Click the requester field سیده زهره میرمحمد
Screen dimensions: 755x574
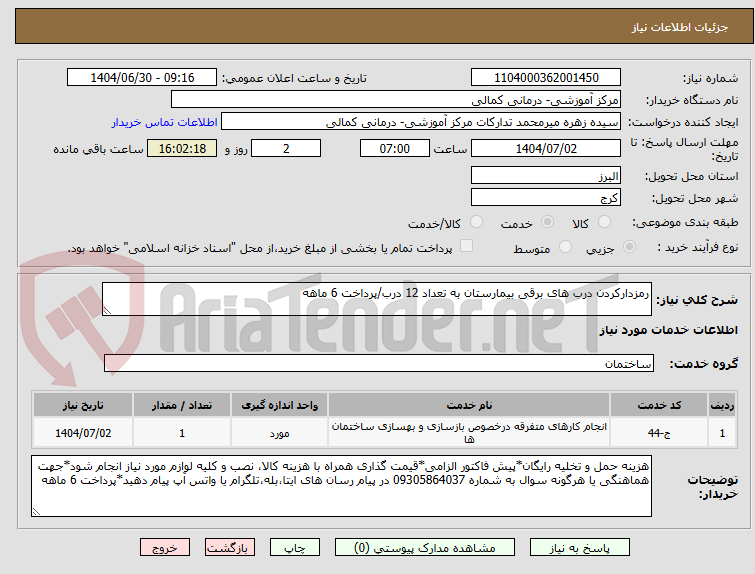(421, 122)
